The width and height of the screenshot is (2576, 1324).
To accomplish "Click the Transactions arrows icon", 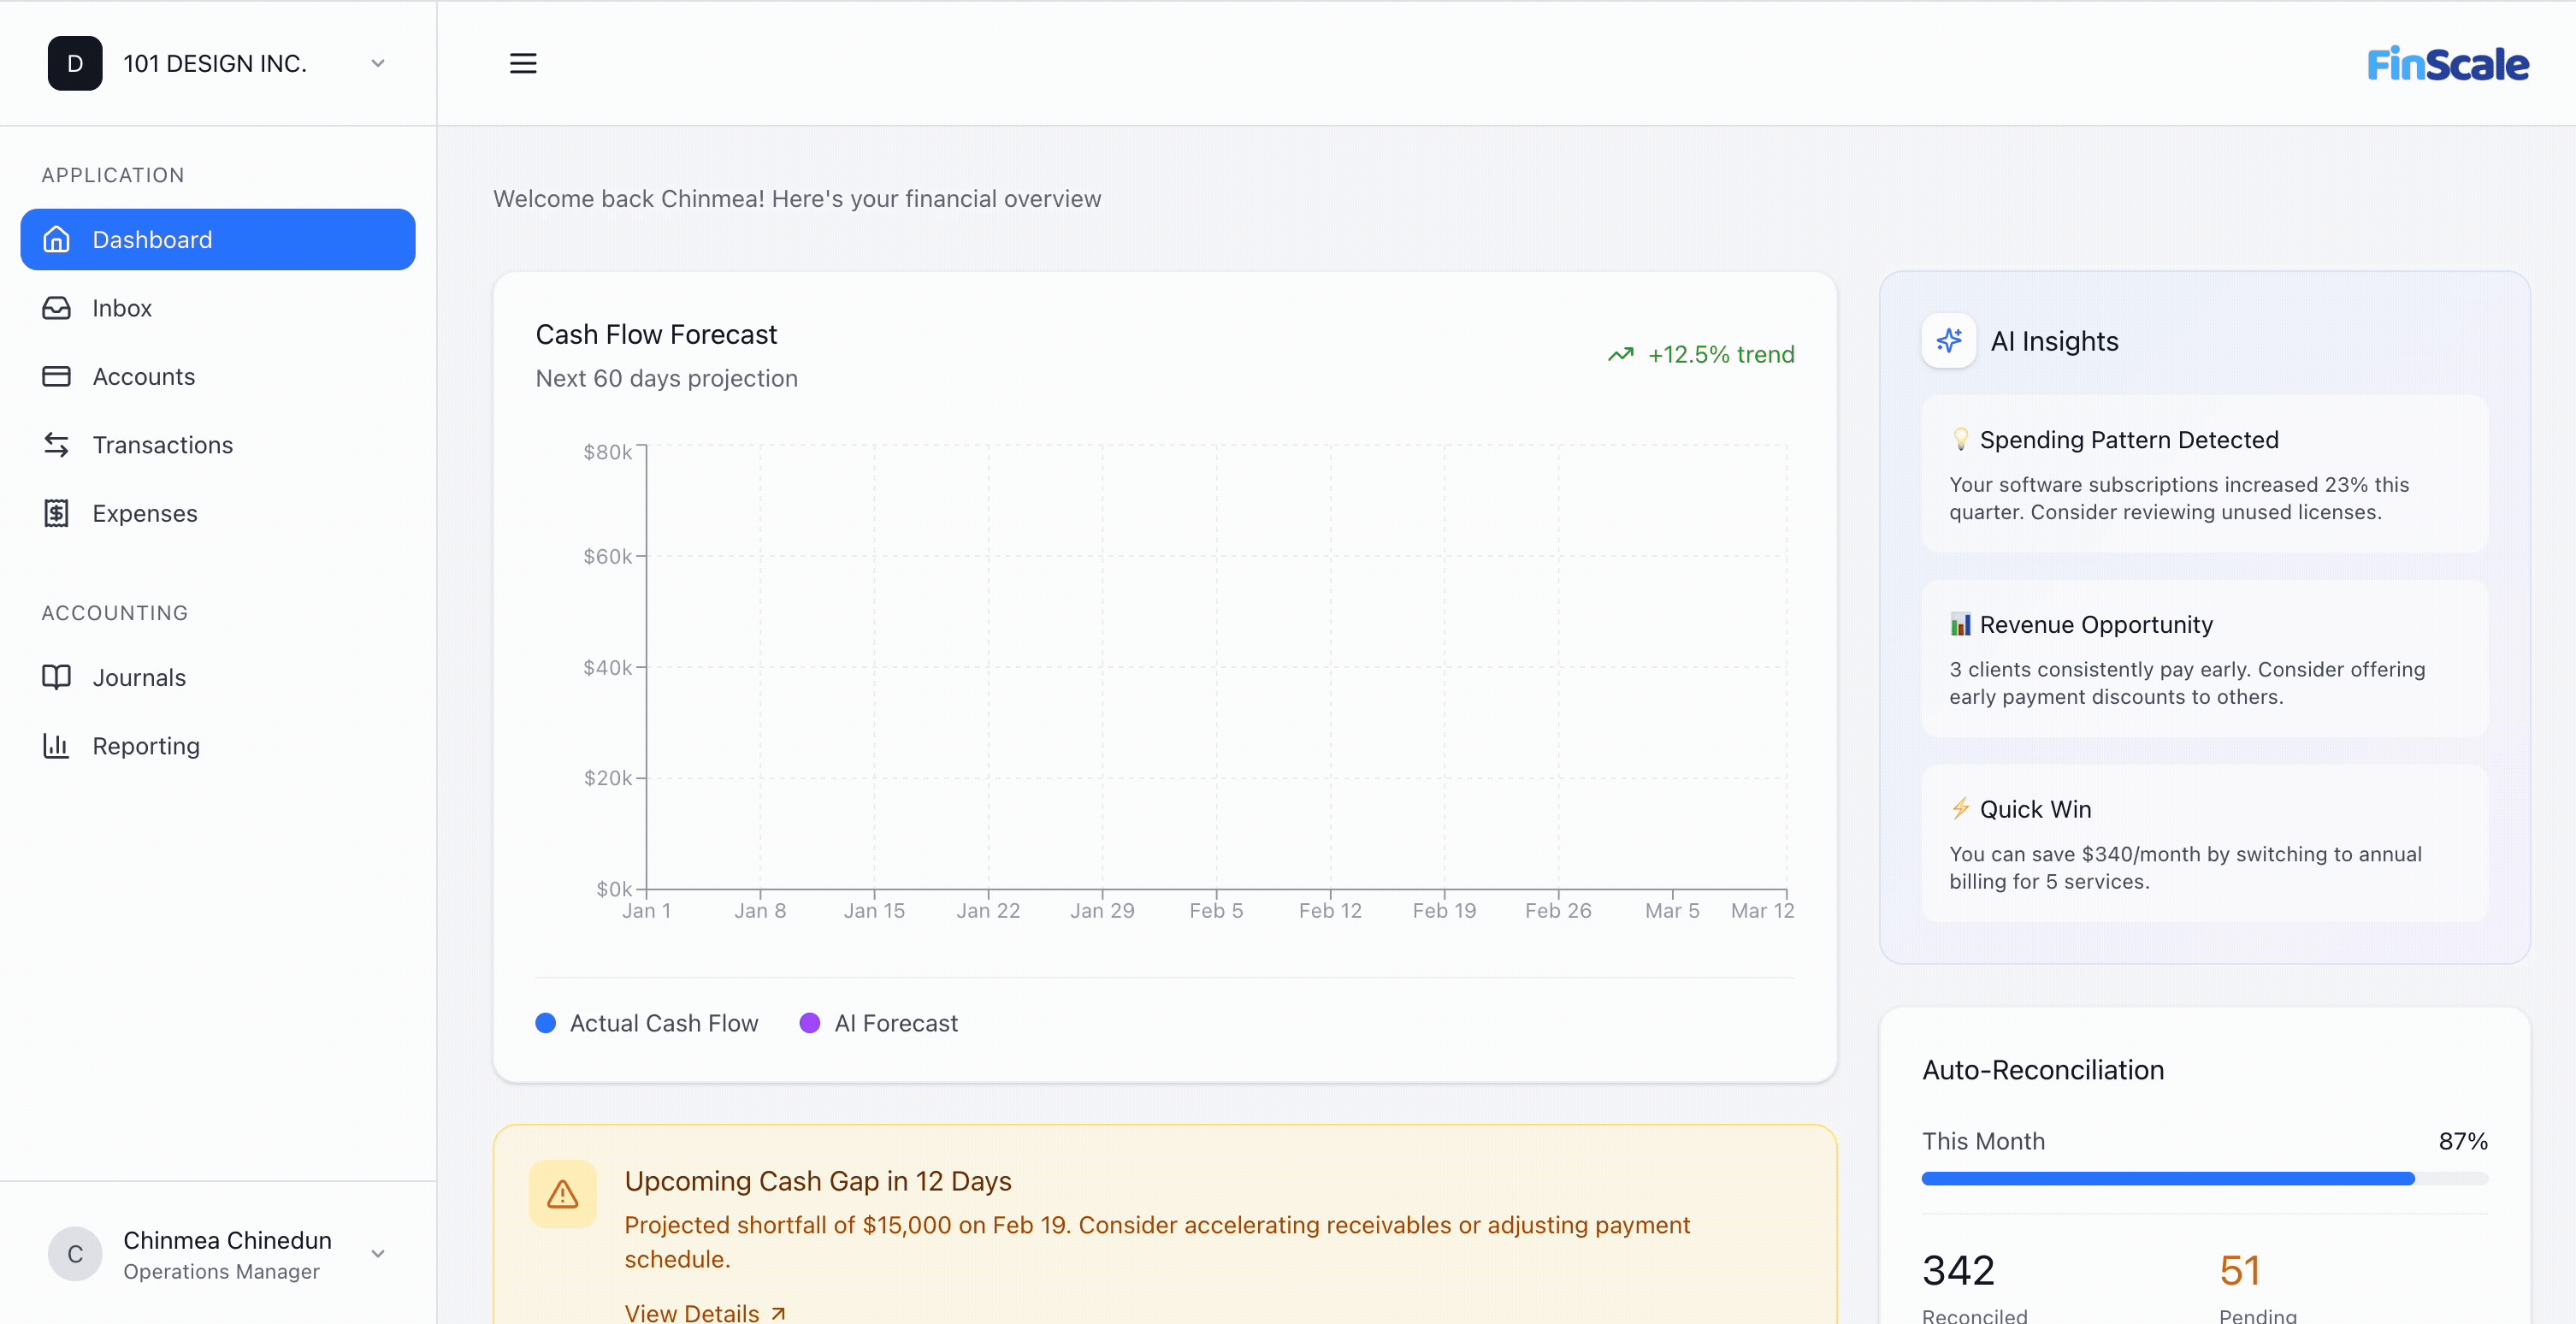I will (x=56, y=445).
